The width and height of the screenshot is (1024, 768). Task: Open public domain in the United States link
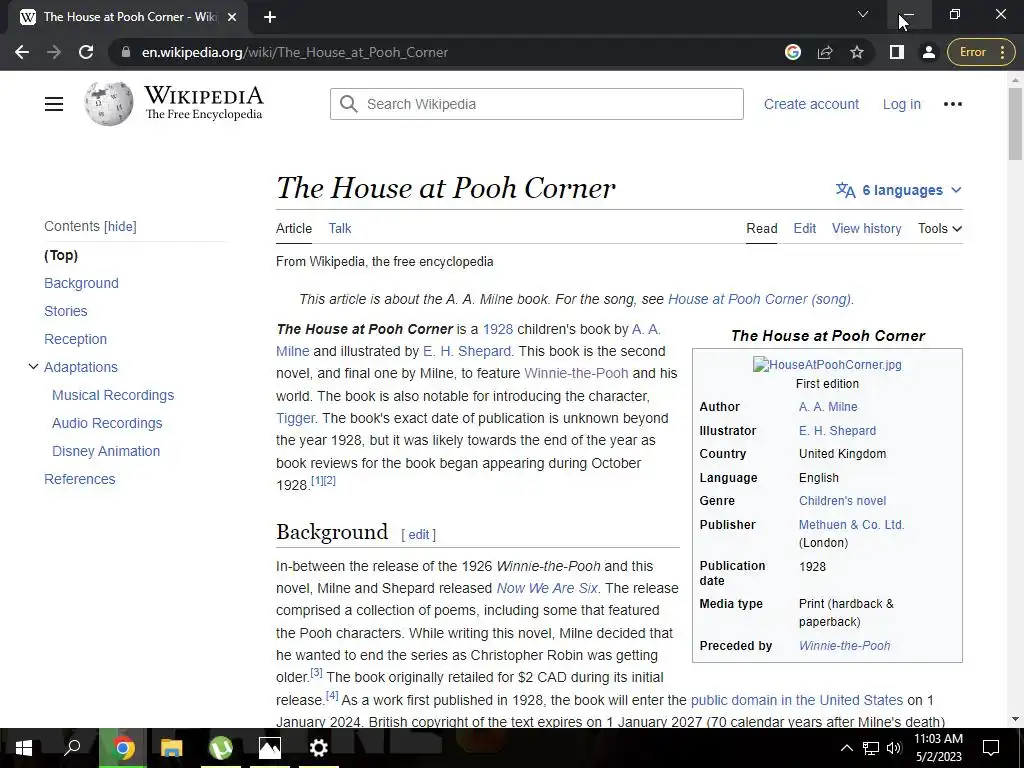click(x=797, y=700)
